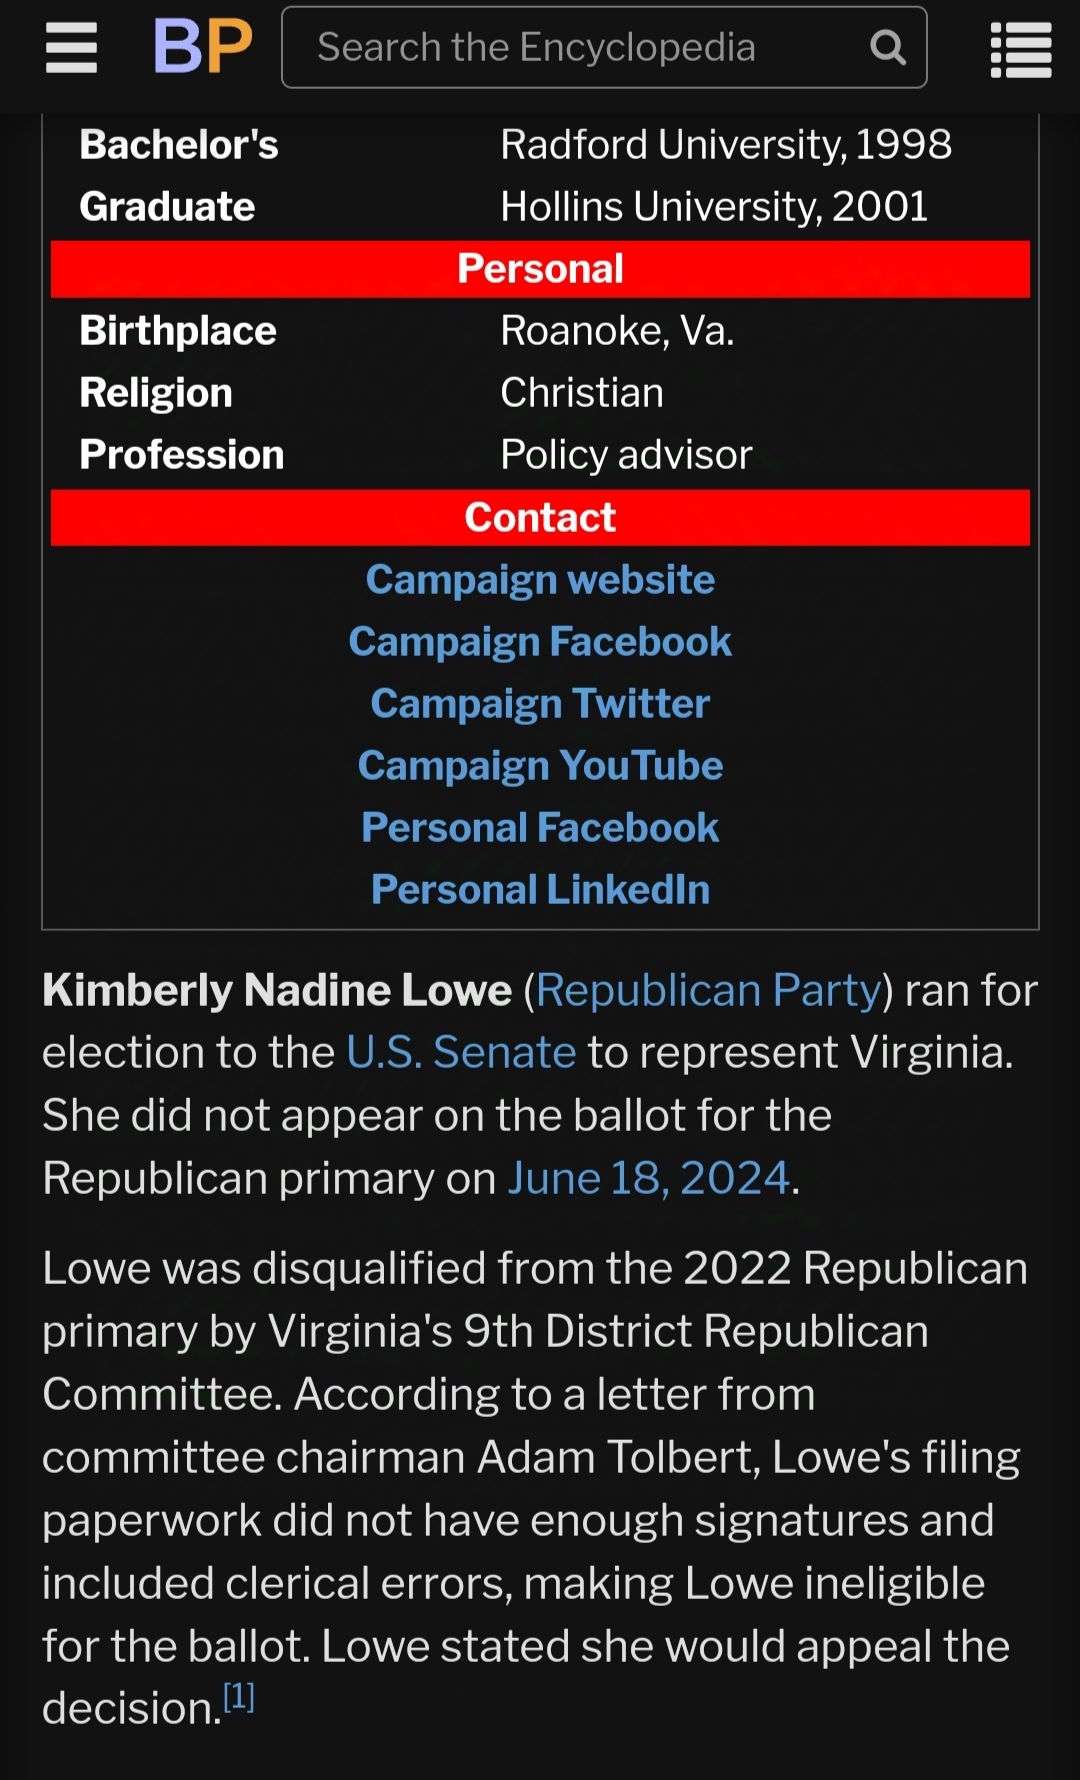Follow the Republican Party link

[x=708, y=991]
